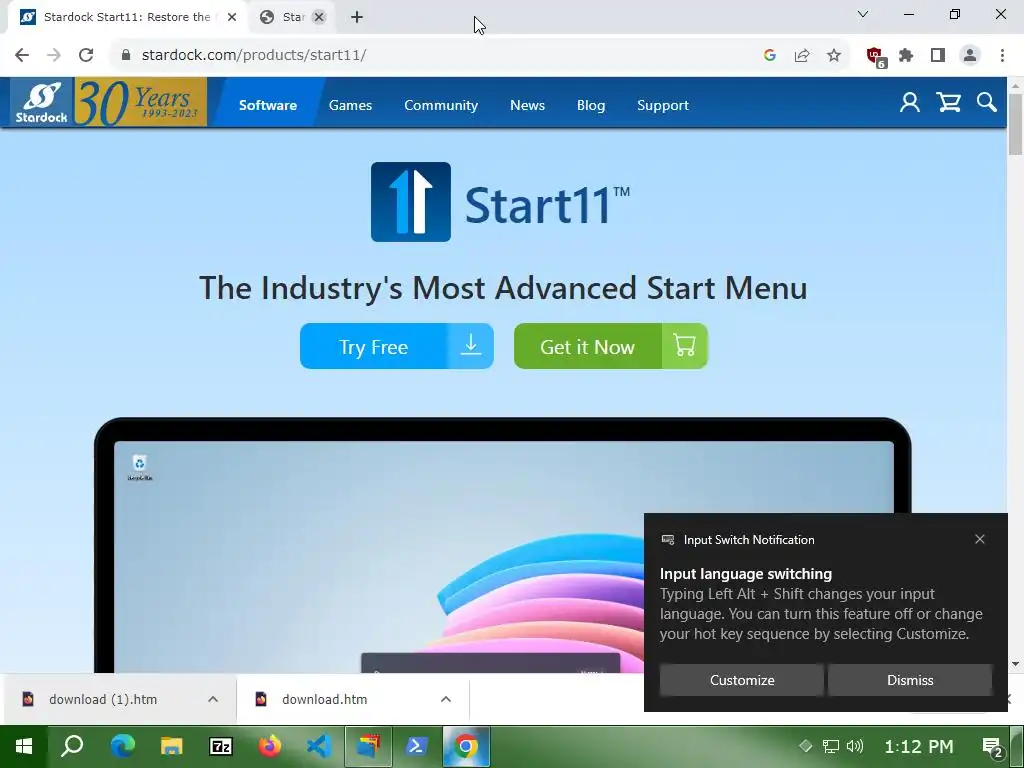Open the new tab plus button
The width and height of the screenshot is (1024, 768).
pos(357,17)
